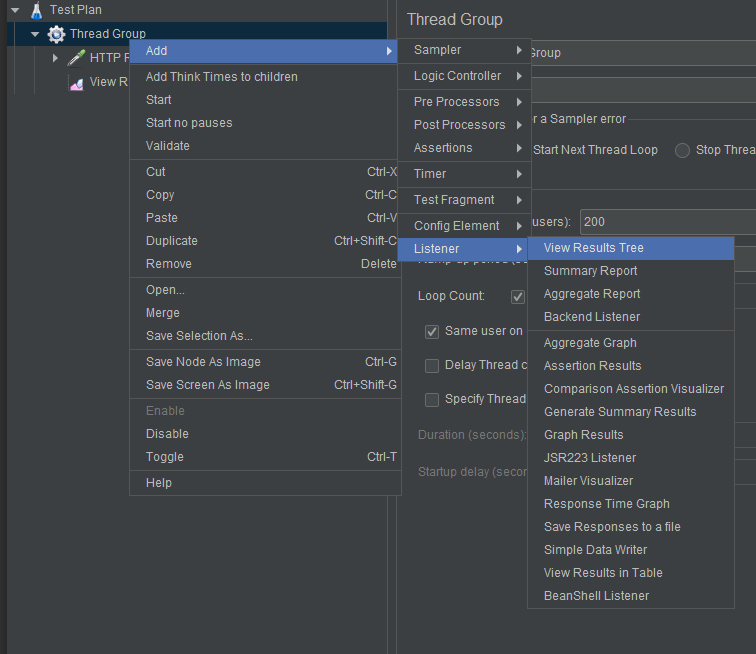Add a Backend Listener
756x654 pixels.
[631, 317]
